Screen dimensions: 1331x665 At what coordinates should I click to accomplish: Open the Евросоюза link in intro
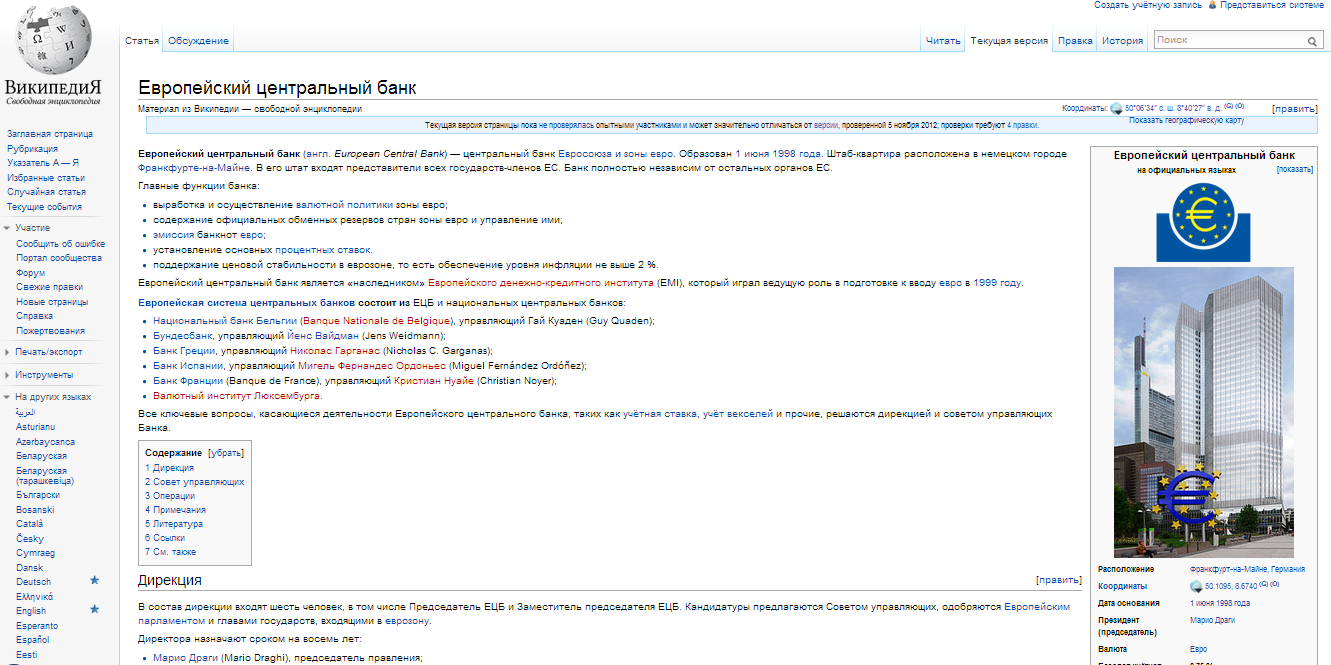[582, 154]
